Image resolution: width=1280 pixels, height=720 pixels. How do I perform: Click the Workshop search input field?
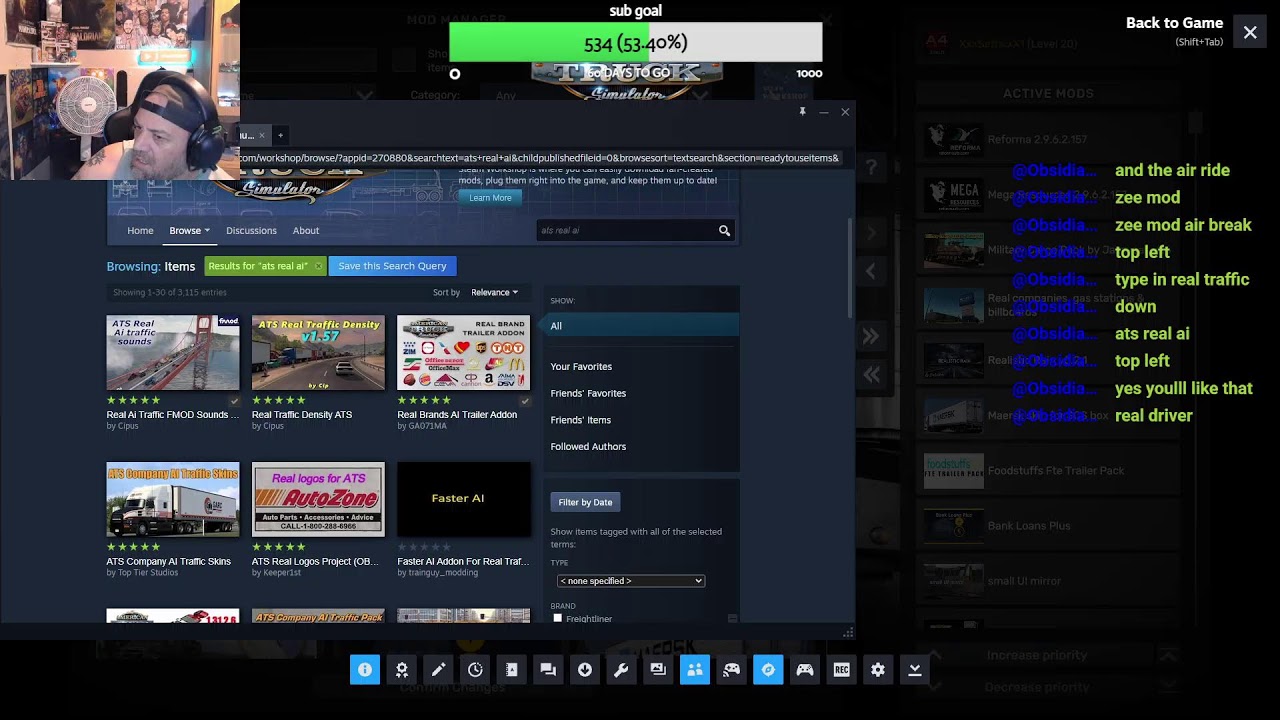625,231
